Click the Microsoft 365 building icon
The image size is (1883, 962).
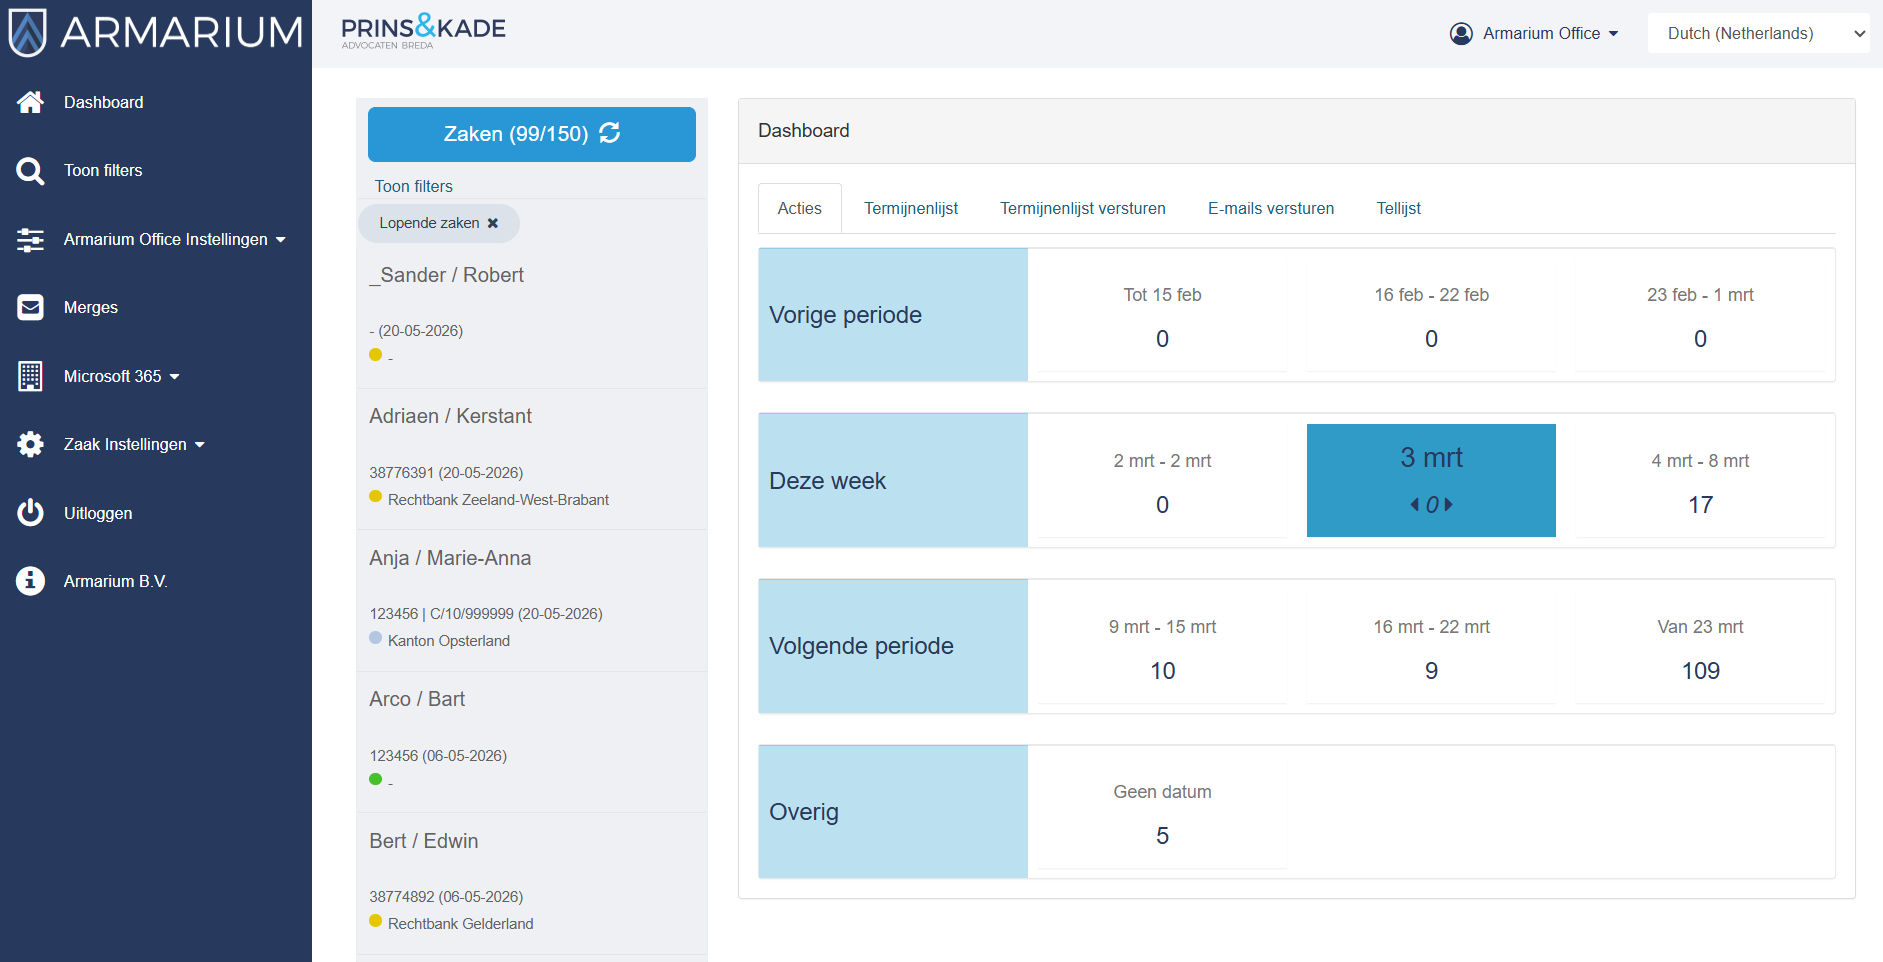tap(30, 376)
